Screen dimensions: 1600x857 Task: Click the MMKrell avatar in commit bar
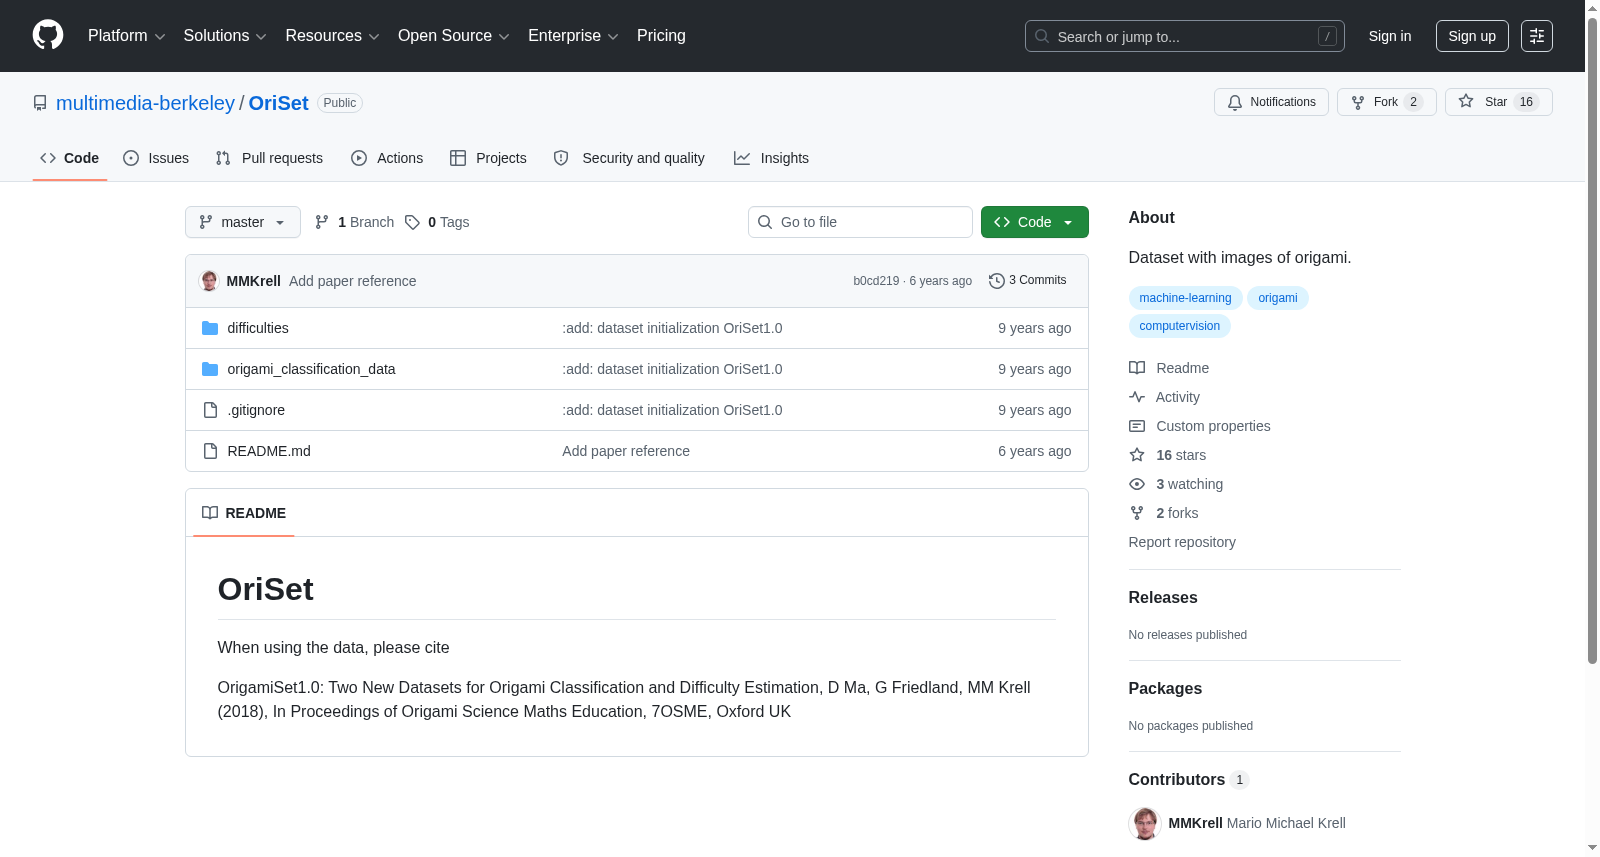pyautogui.click(x=209, y=281)
